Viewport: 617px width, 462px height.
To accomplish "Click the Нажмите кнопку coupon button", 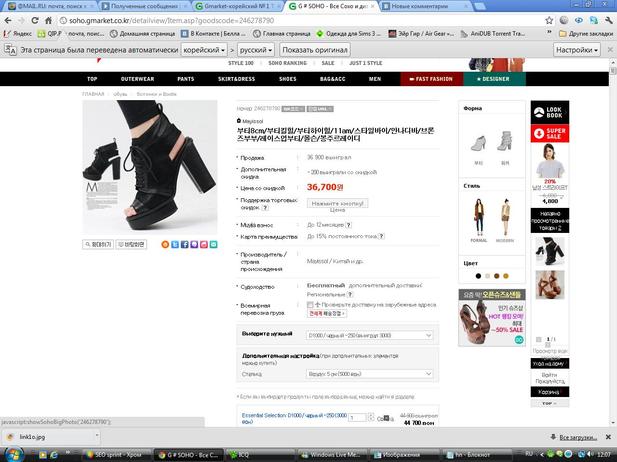I will (x=337, y=203).
